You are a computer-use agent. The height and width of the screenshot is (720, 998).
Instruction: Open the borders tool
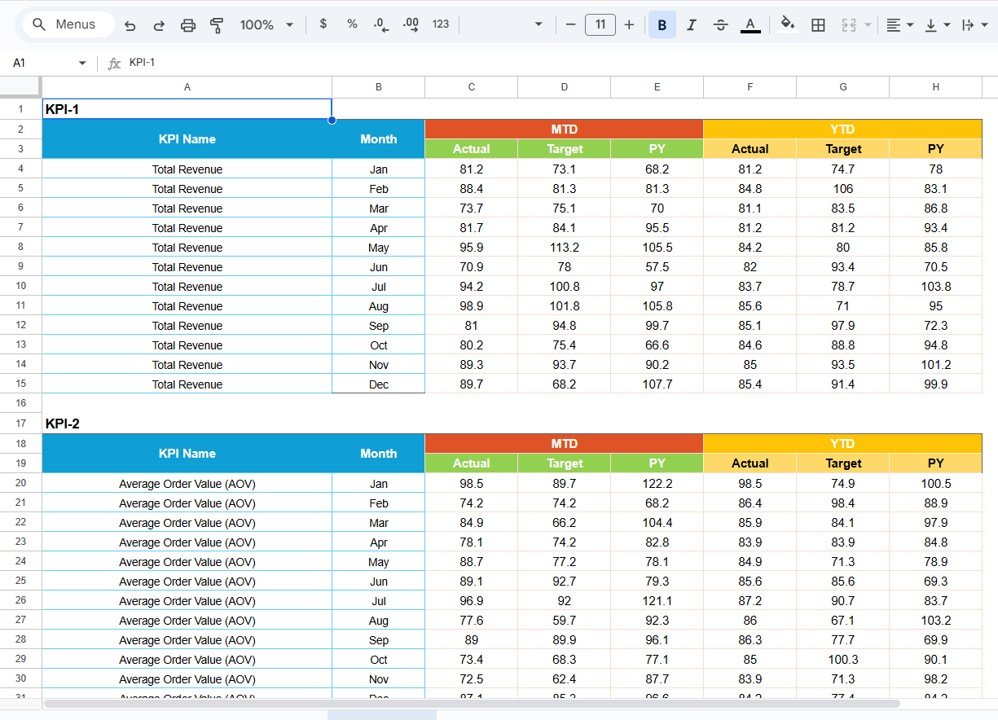pos(818,25)
